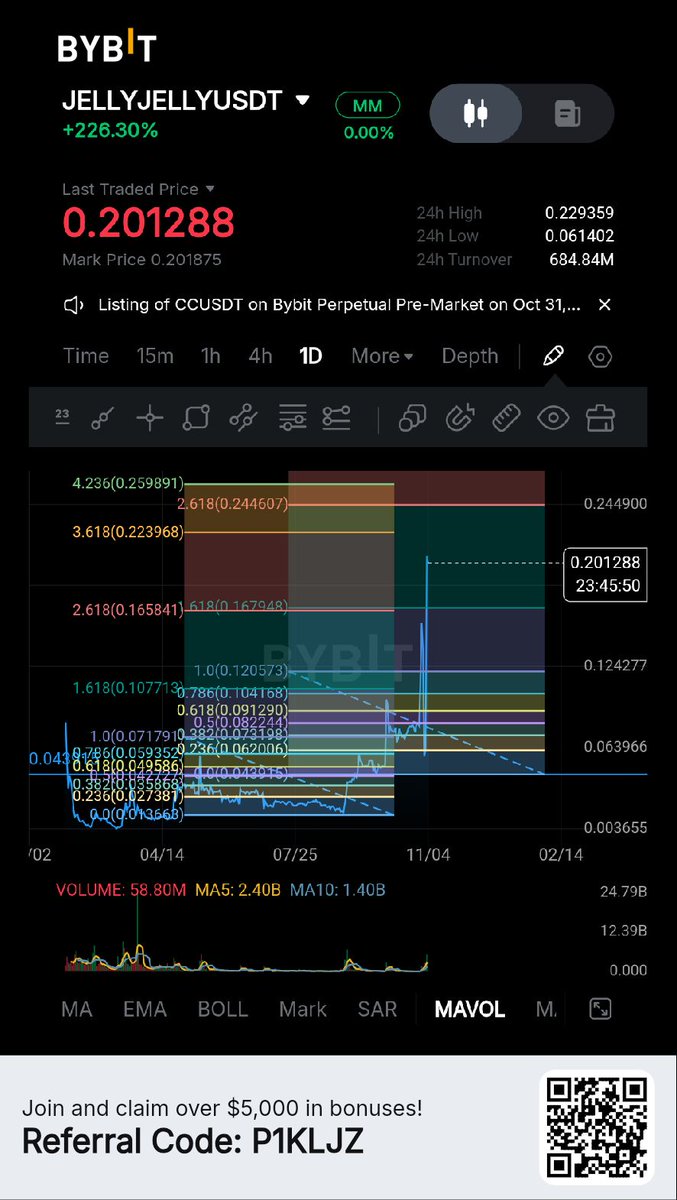Image resolution: width=677 pixels, height=1200 pixels.
Task: Select the crosshair line tool
Action: 149,418
